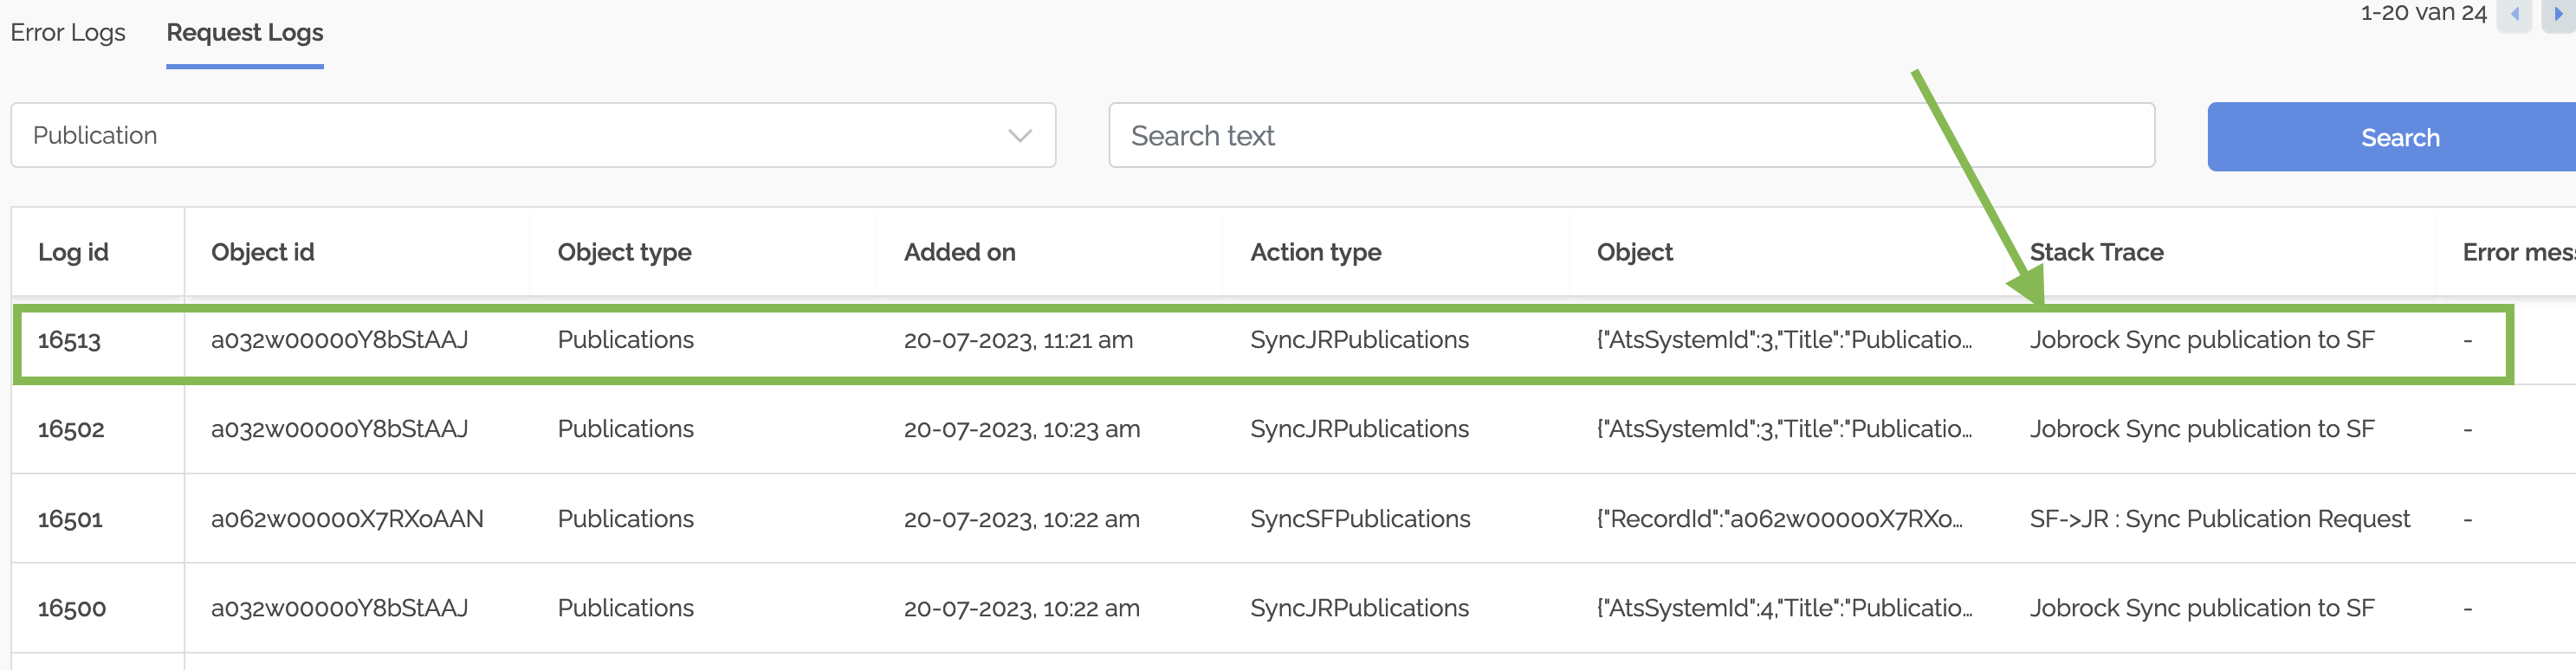Viewport: 2576px width, 670px height.
Task: Click the next page arrow icon
Action: coord(2558,15)
